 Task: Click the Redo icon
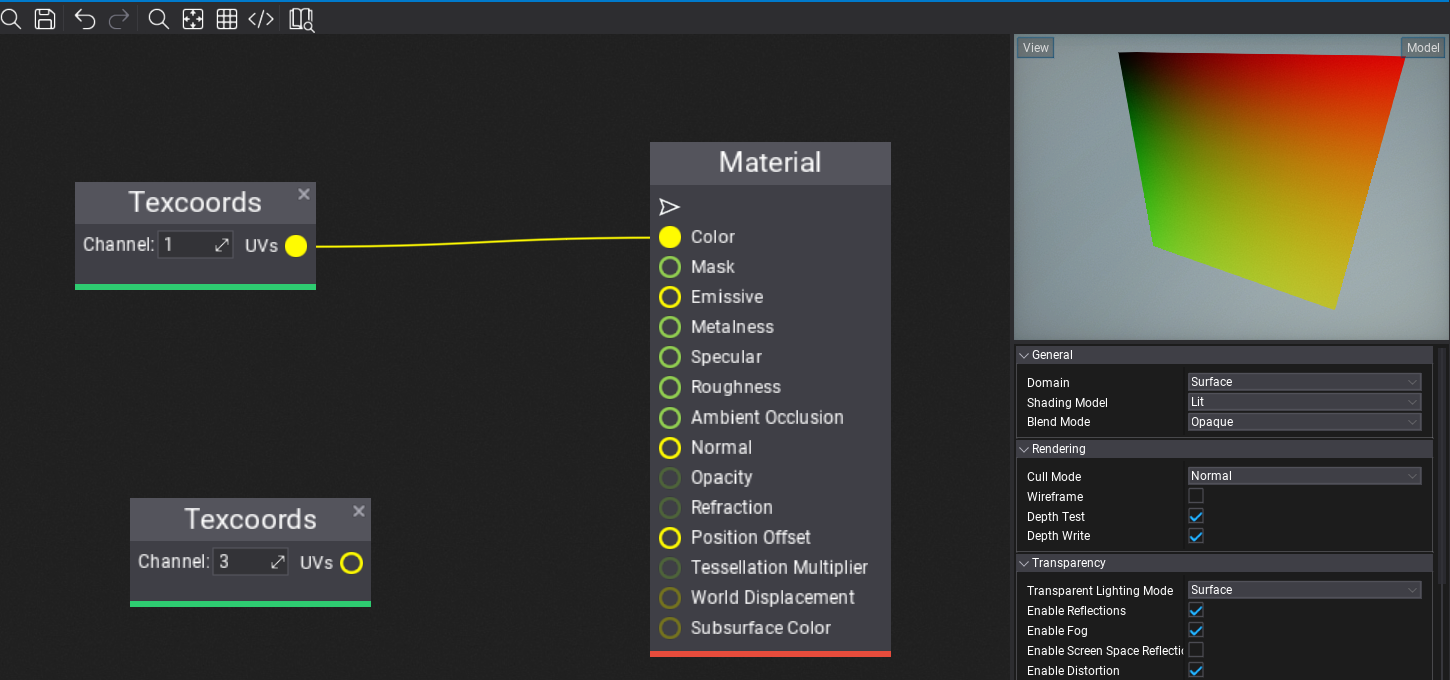pos(118,18)
